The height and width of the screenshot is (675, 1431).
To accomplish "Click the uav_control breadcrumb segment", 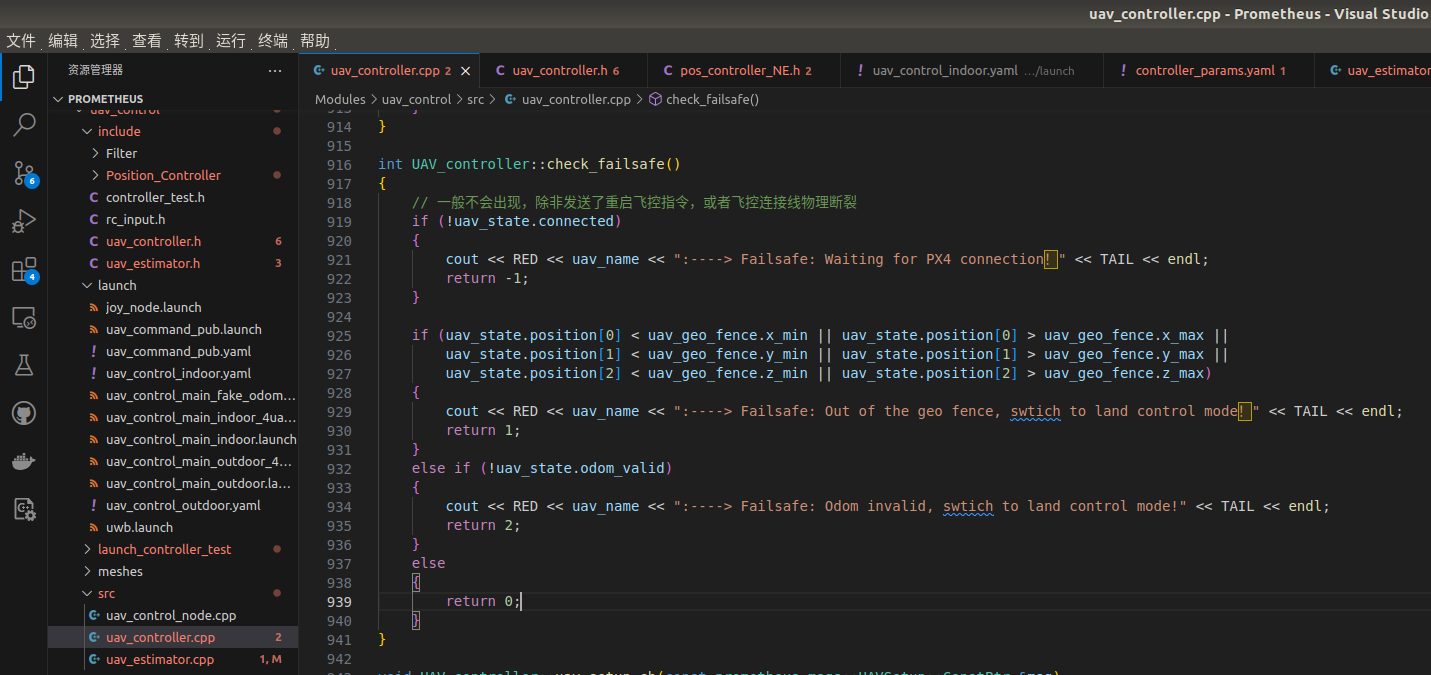I will tap(417, 99).
